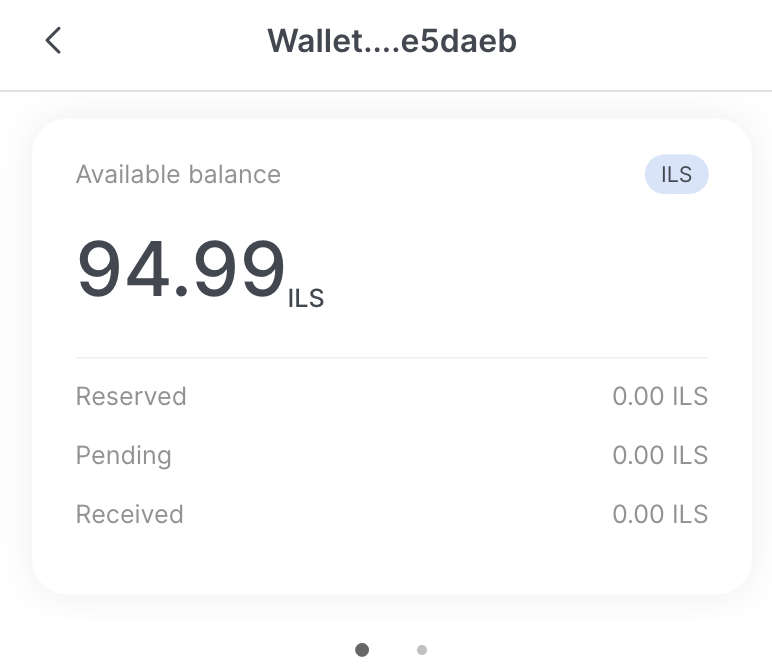Click blank card area below Received row
Screen dimensions: 772x670
click(x=392, y=562)
